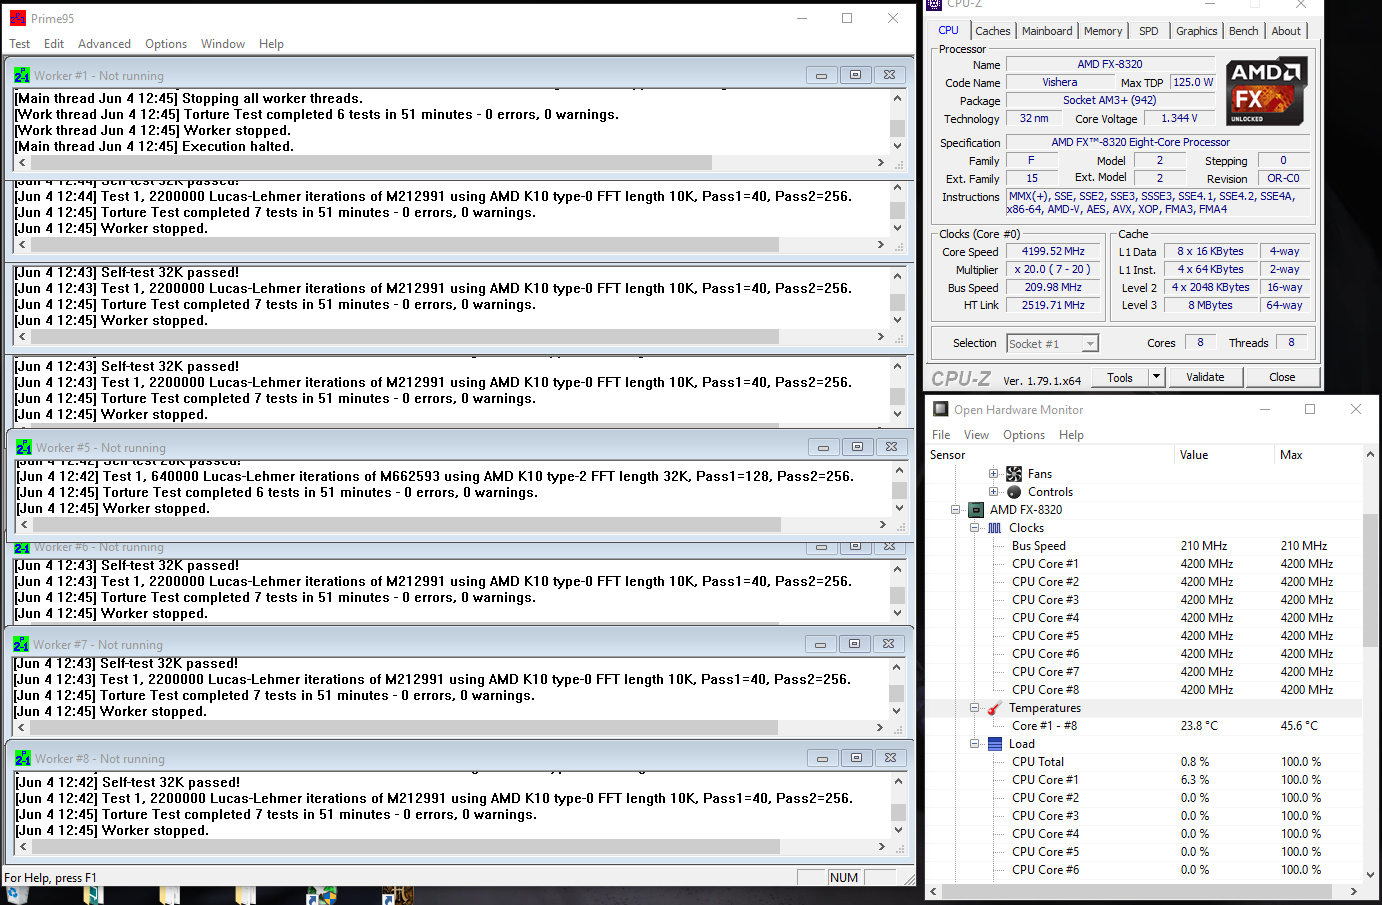Click the Close button in CPU-Z
This screenshot has height=905, width=1382.
1282,377
